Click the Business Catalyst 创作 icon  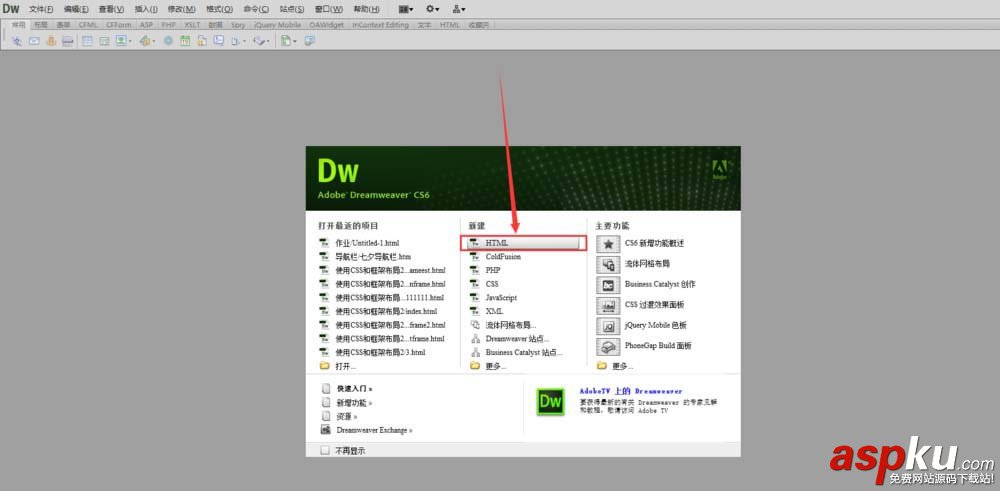coord(608,284)
